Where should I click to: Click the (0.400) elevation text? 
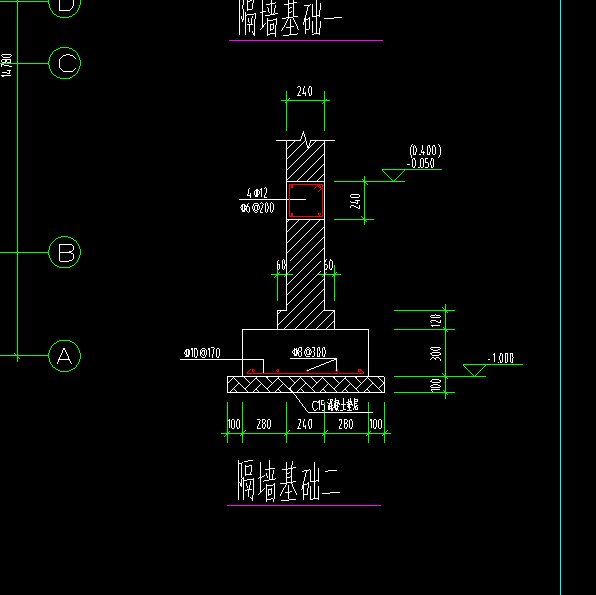[425, 151]
